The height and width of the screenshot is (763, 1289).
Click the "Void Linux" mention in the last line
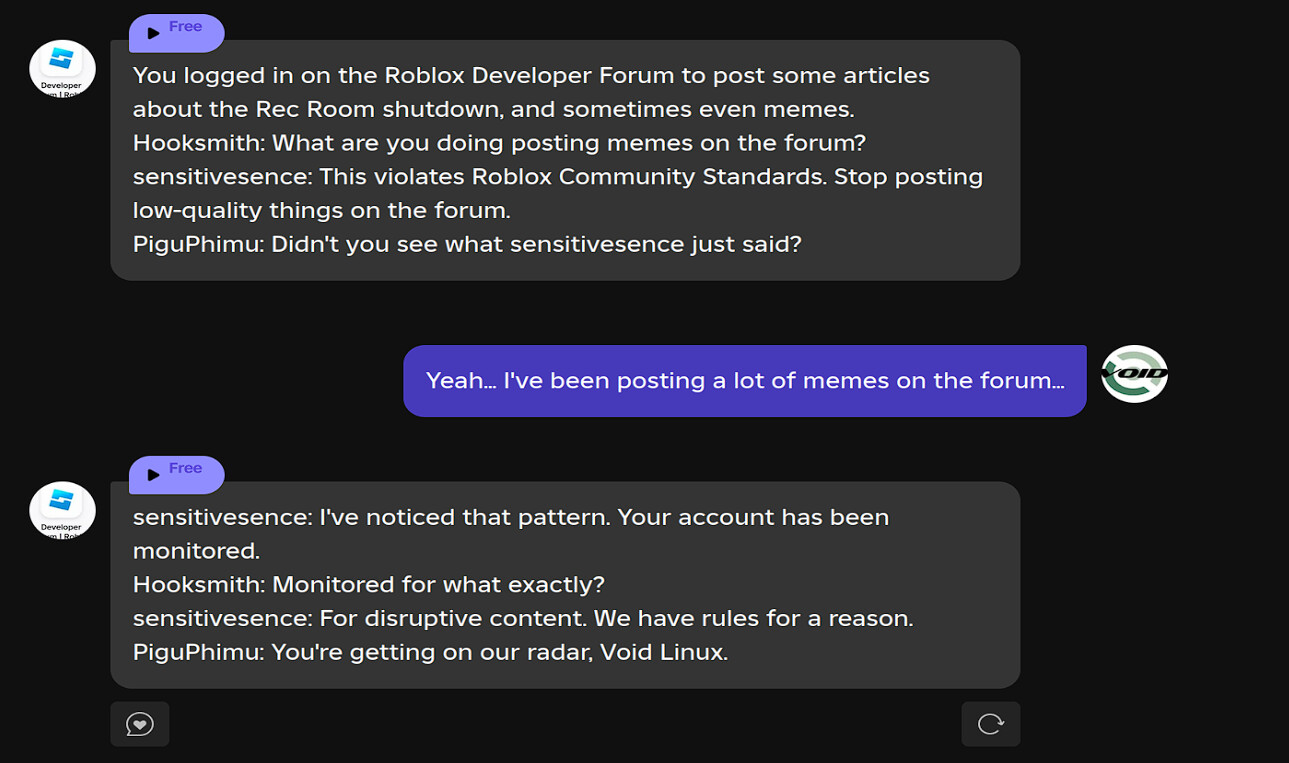click(x=663, y=653)
